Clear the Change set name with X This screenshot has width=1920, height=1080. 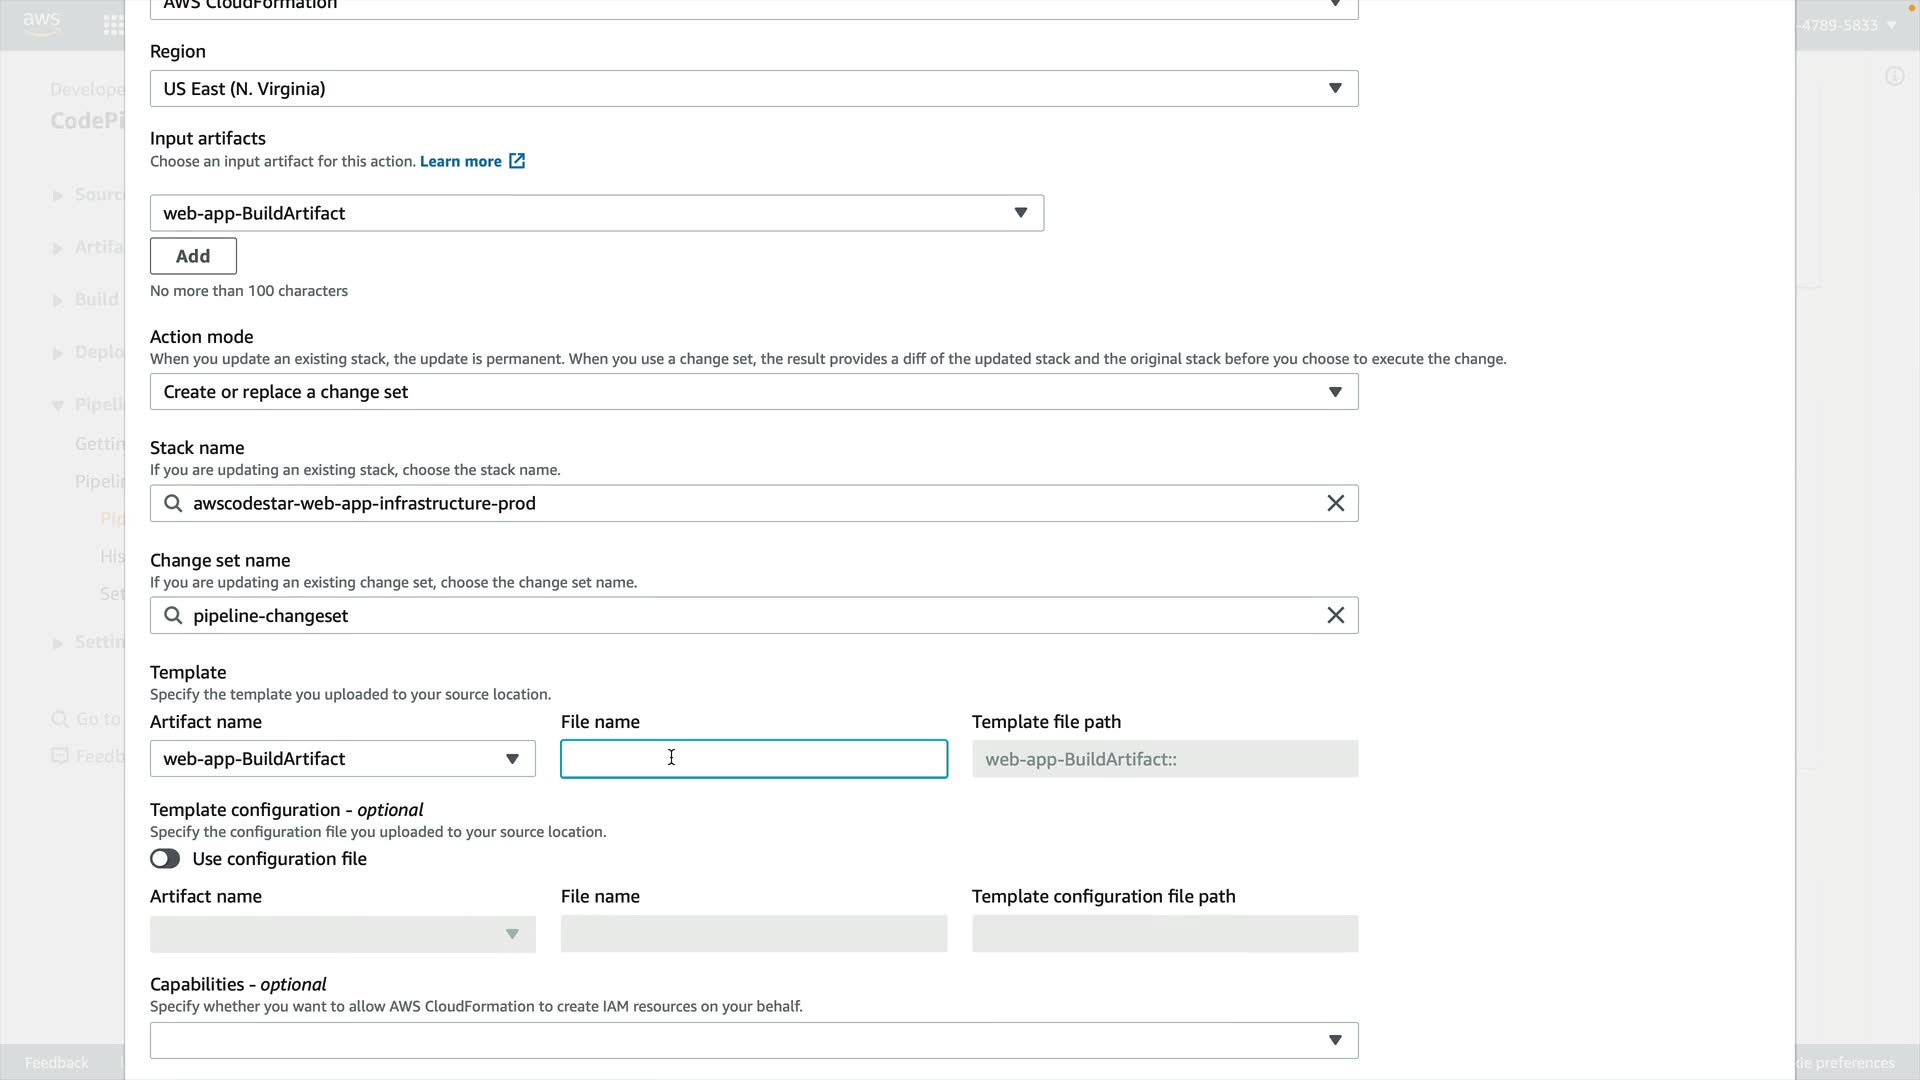tap(1335, 615)
